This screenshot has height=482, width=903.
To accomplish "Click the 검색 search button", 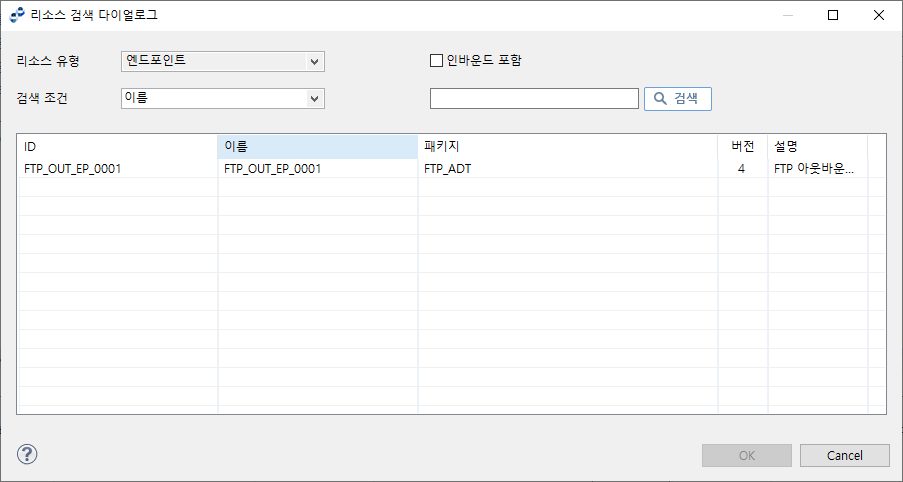I will [x=678, y=98].
